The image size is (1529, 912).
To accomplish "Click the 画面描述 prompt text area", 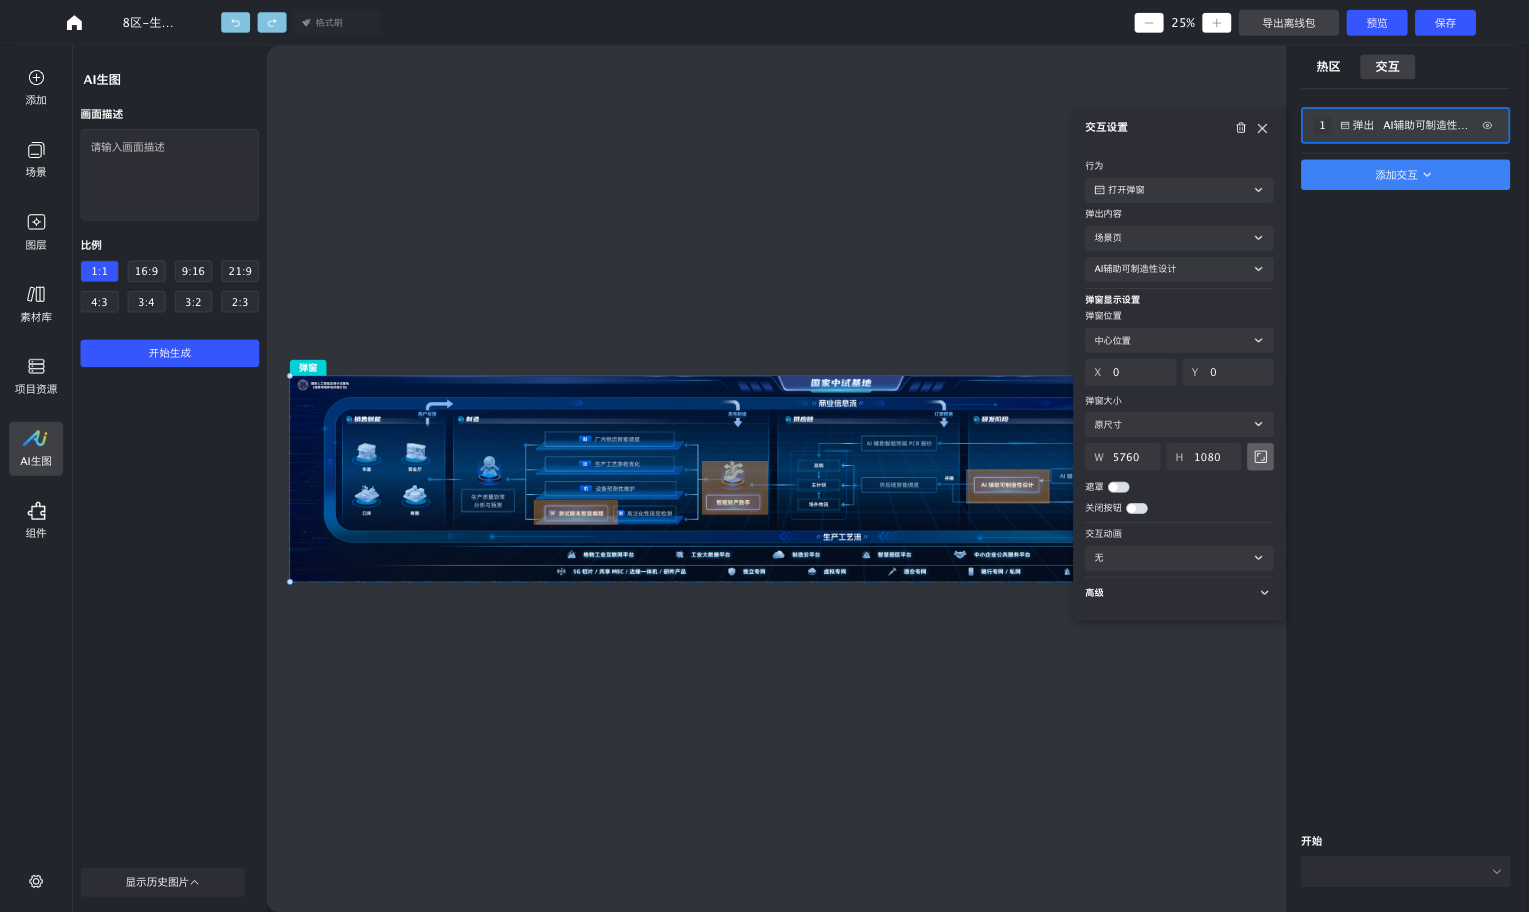I will click(170, 175).
